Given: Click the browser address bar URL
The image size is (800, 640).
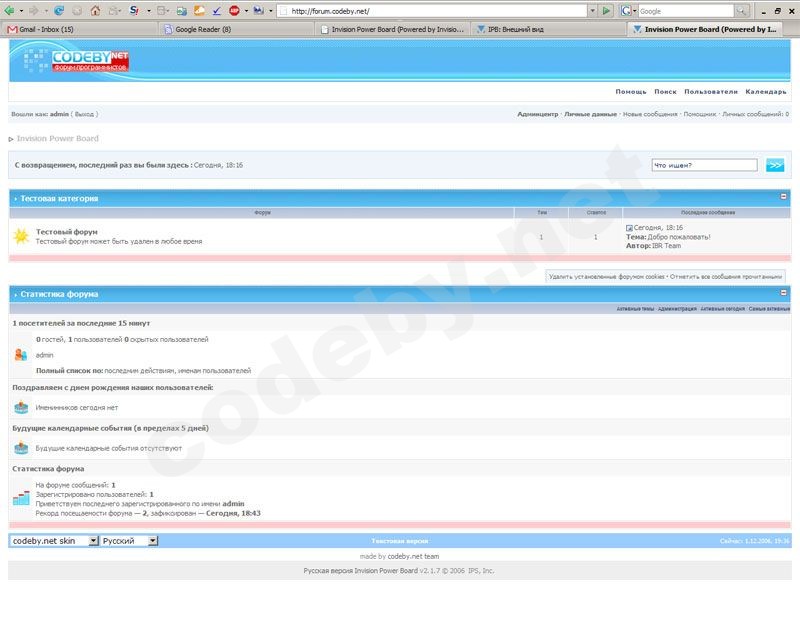Looking at the screenshot, I should (x=432, y=10).
